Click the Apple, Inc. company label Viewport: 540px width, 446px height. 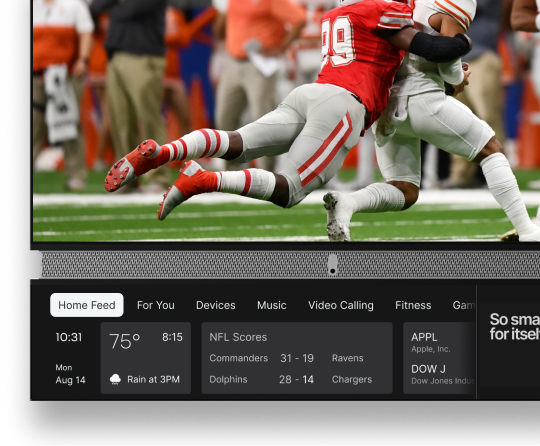pos(430,349)
